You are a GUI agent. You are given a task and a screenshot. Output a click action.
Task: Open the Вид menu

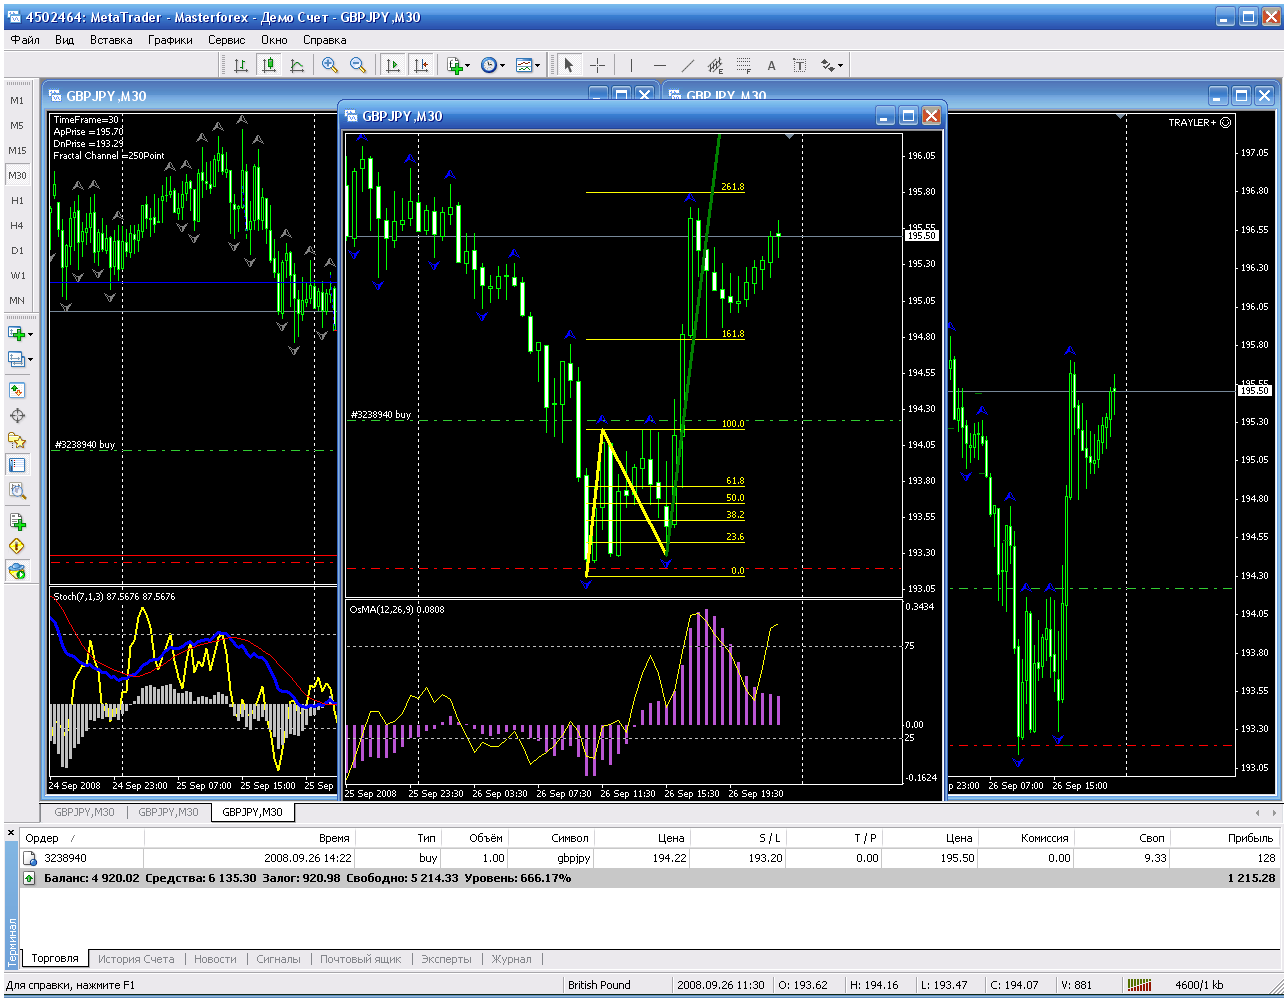click(65, 40)
